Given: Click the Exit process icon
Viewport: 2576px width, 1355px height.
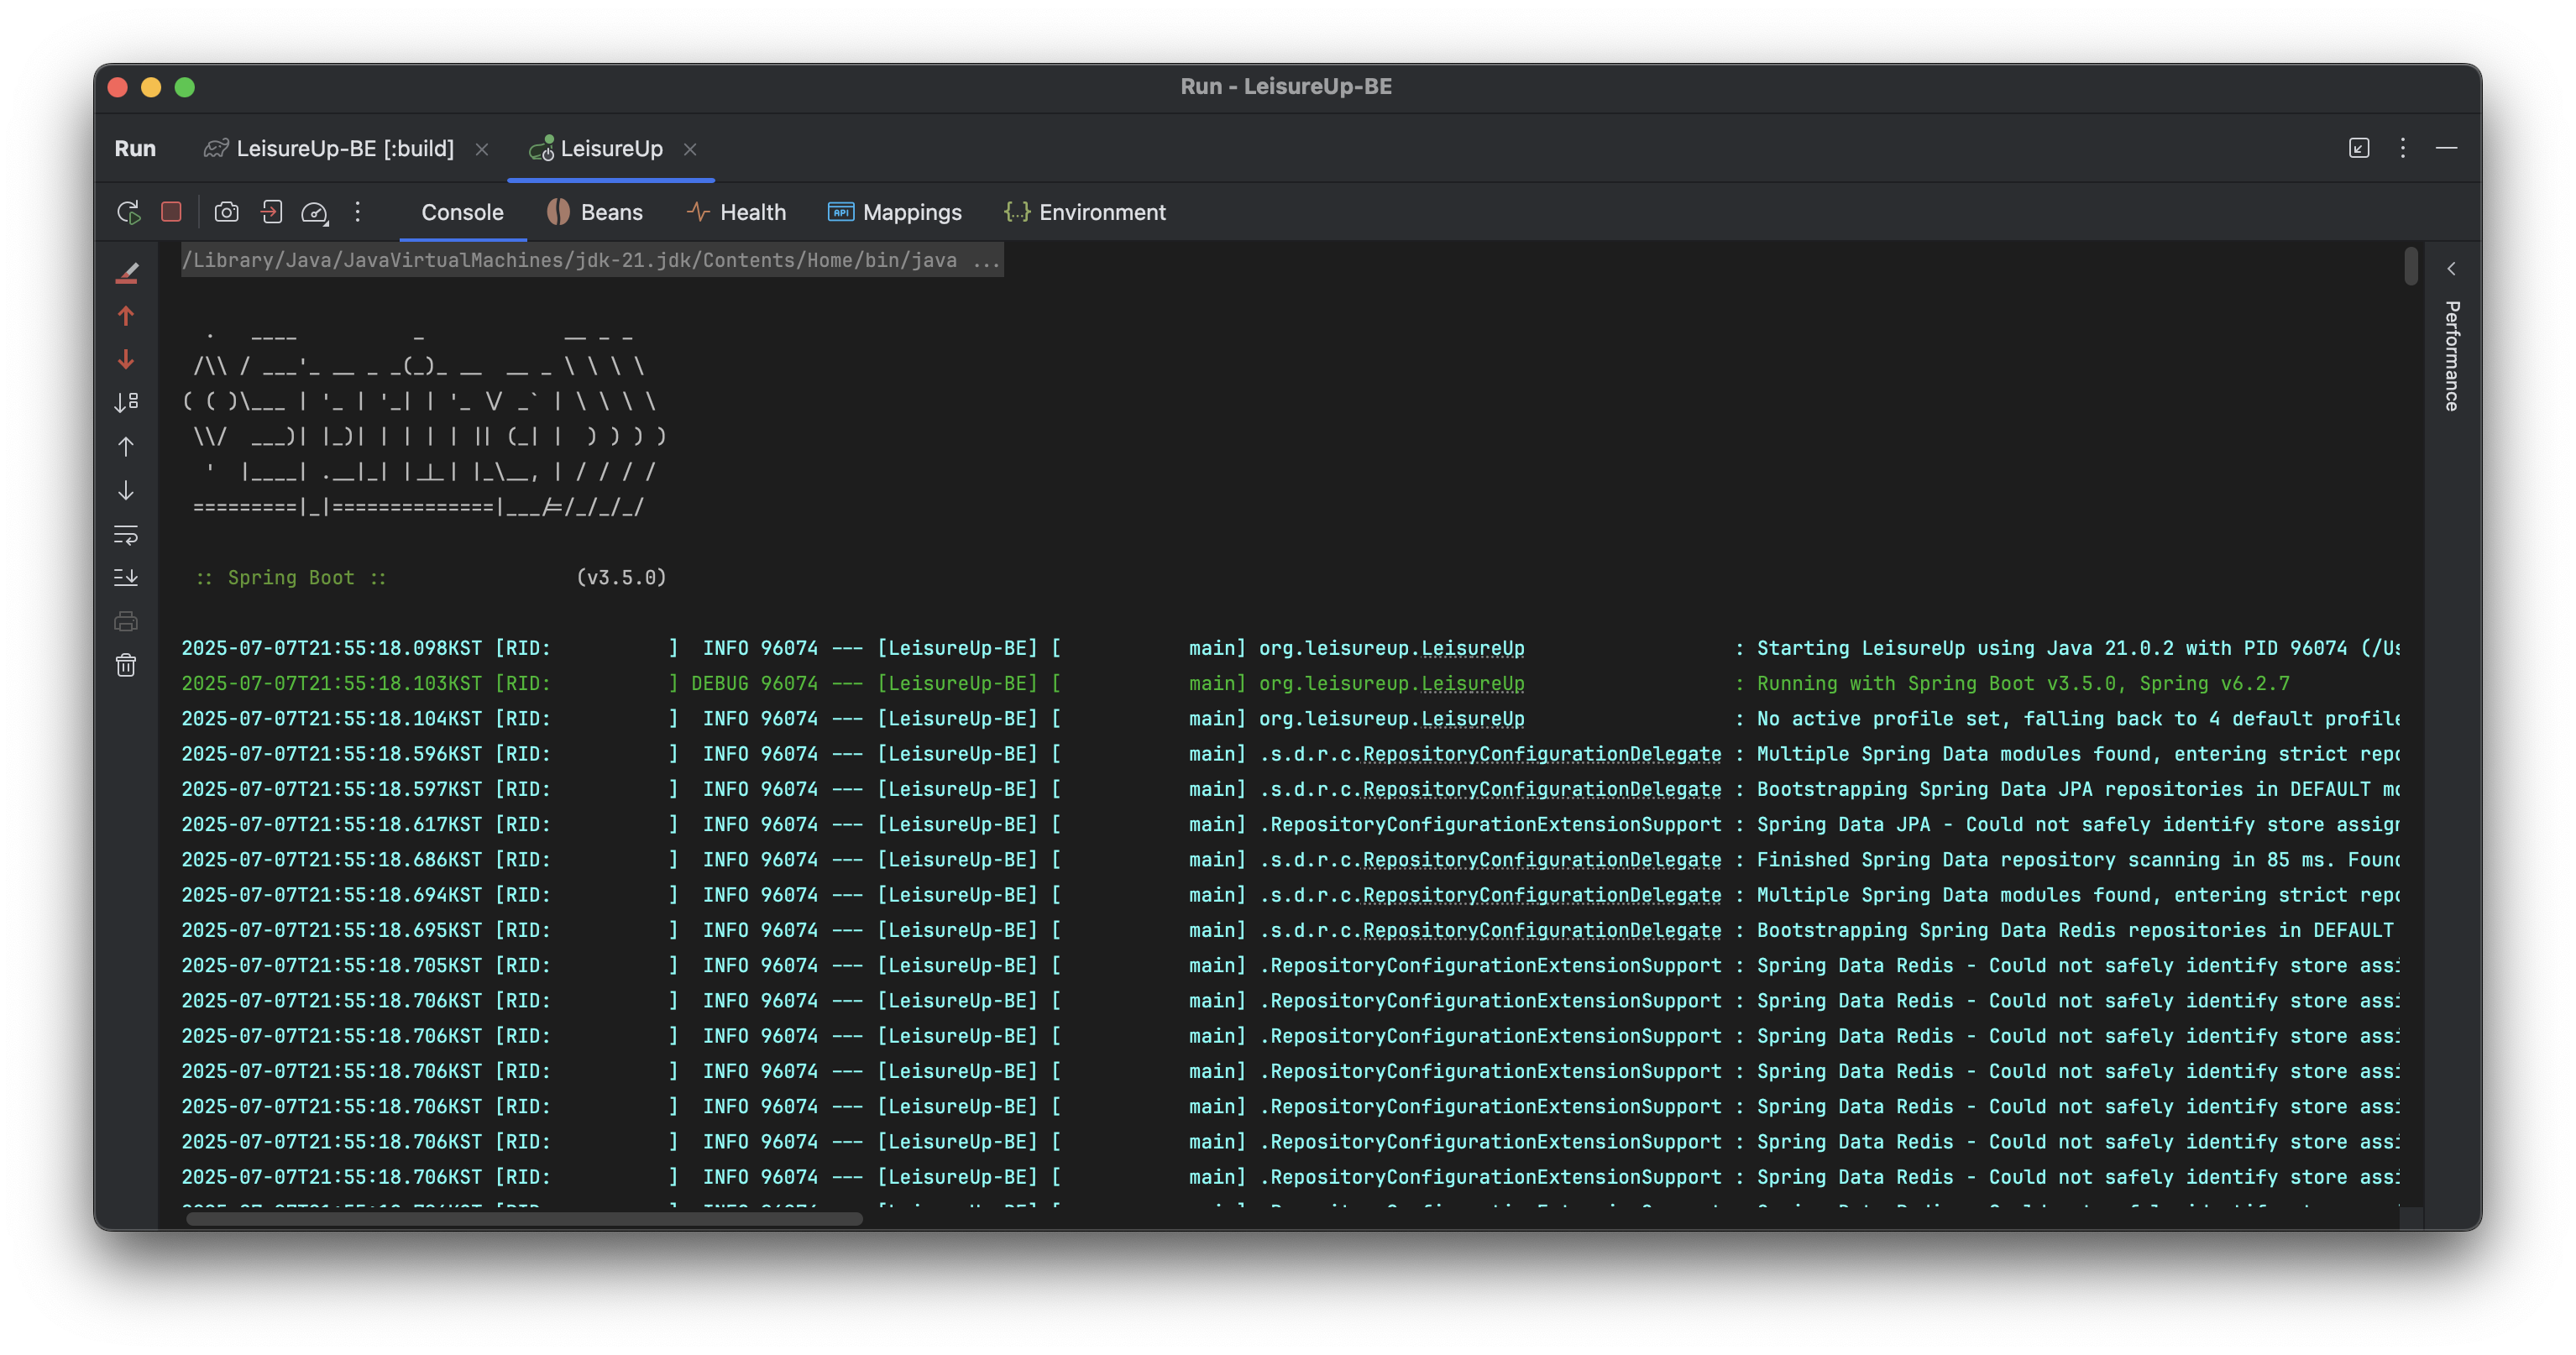Looking at the screenshot, I should 271,212.
